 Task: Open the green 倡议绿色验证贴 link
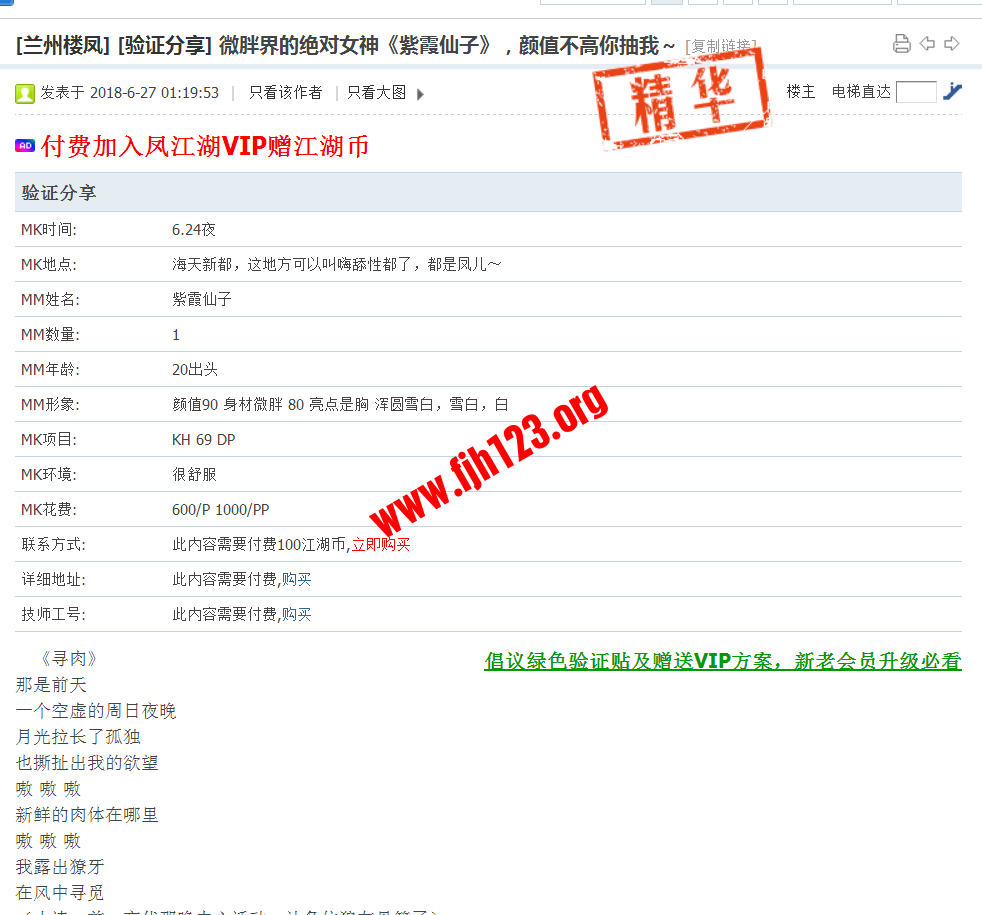722,661
